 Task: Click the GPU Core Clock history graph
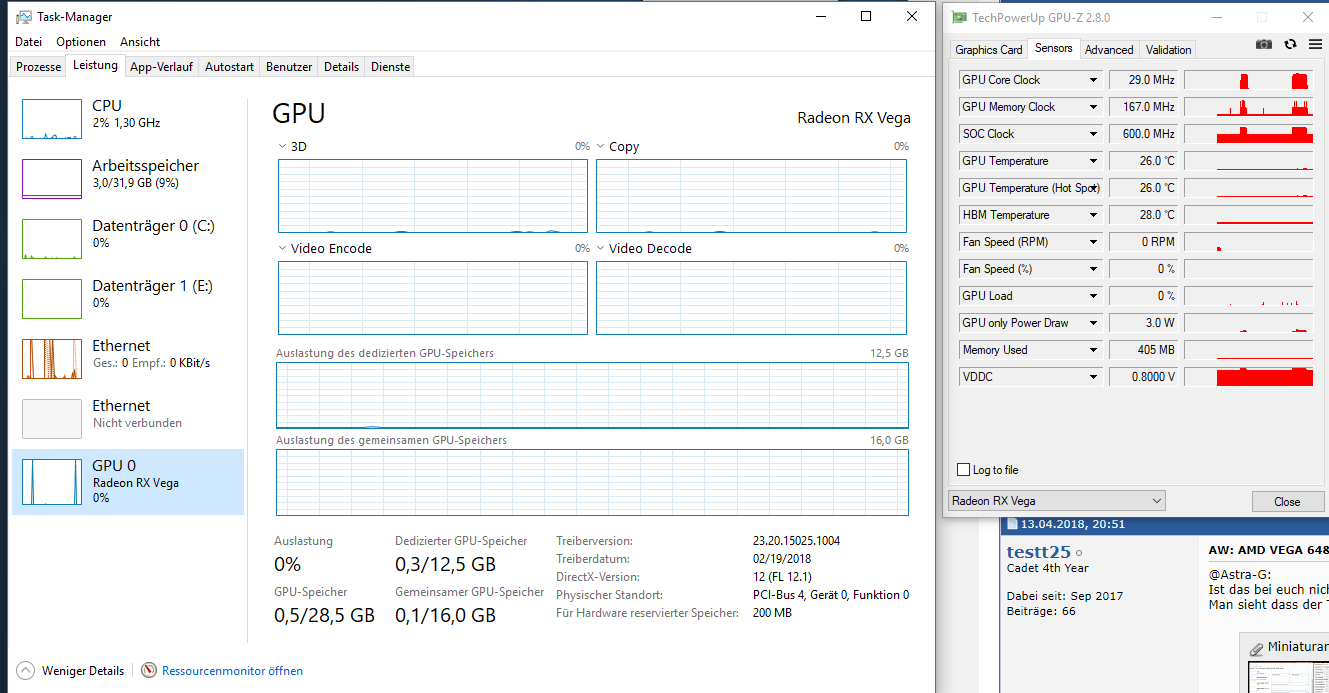pos(1248,80)
